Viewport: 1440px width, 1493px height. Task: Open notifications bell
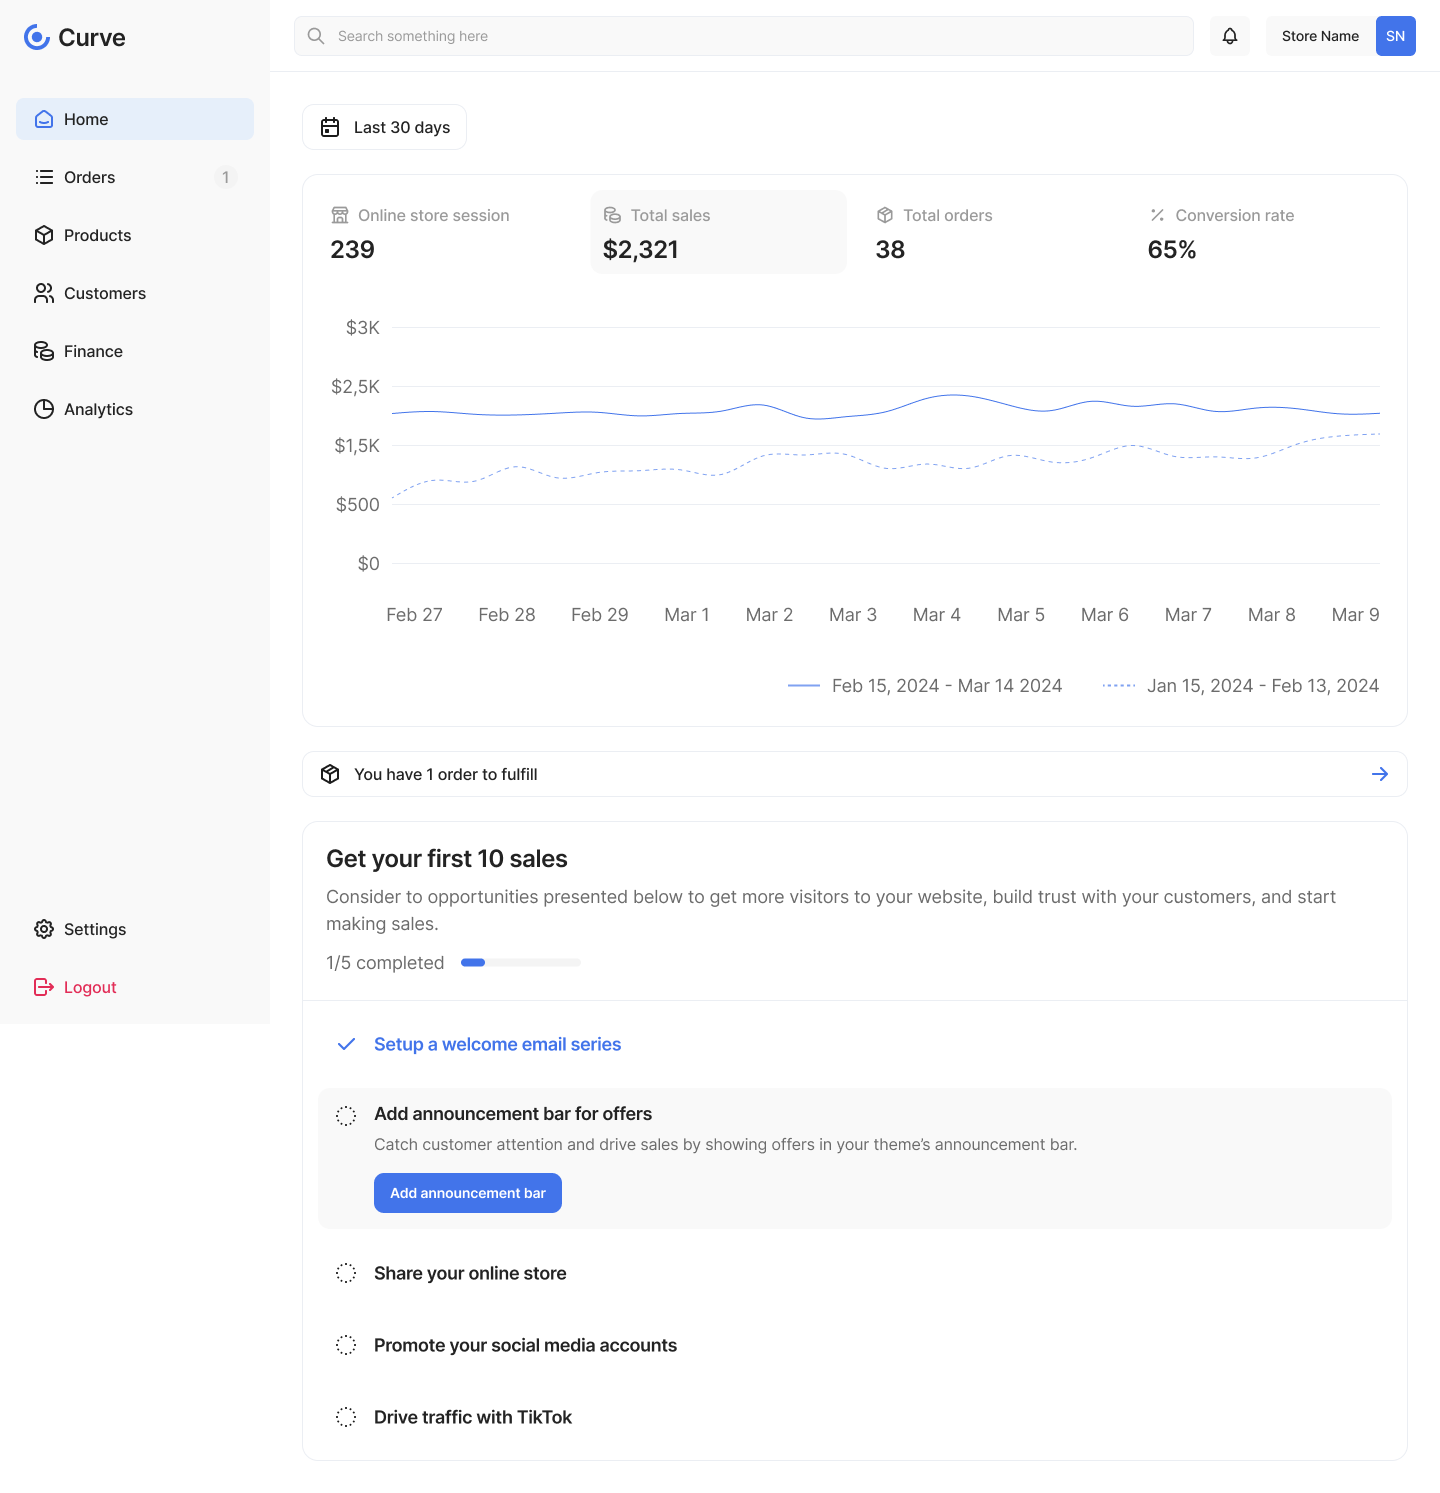coord(1230,36)
